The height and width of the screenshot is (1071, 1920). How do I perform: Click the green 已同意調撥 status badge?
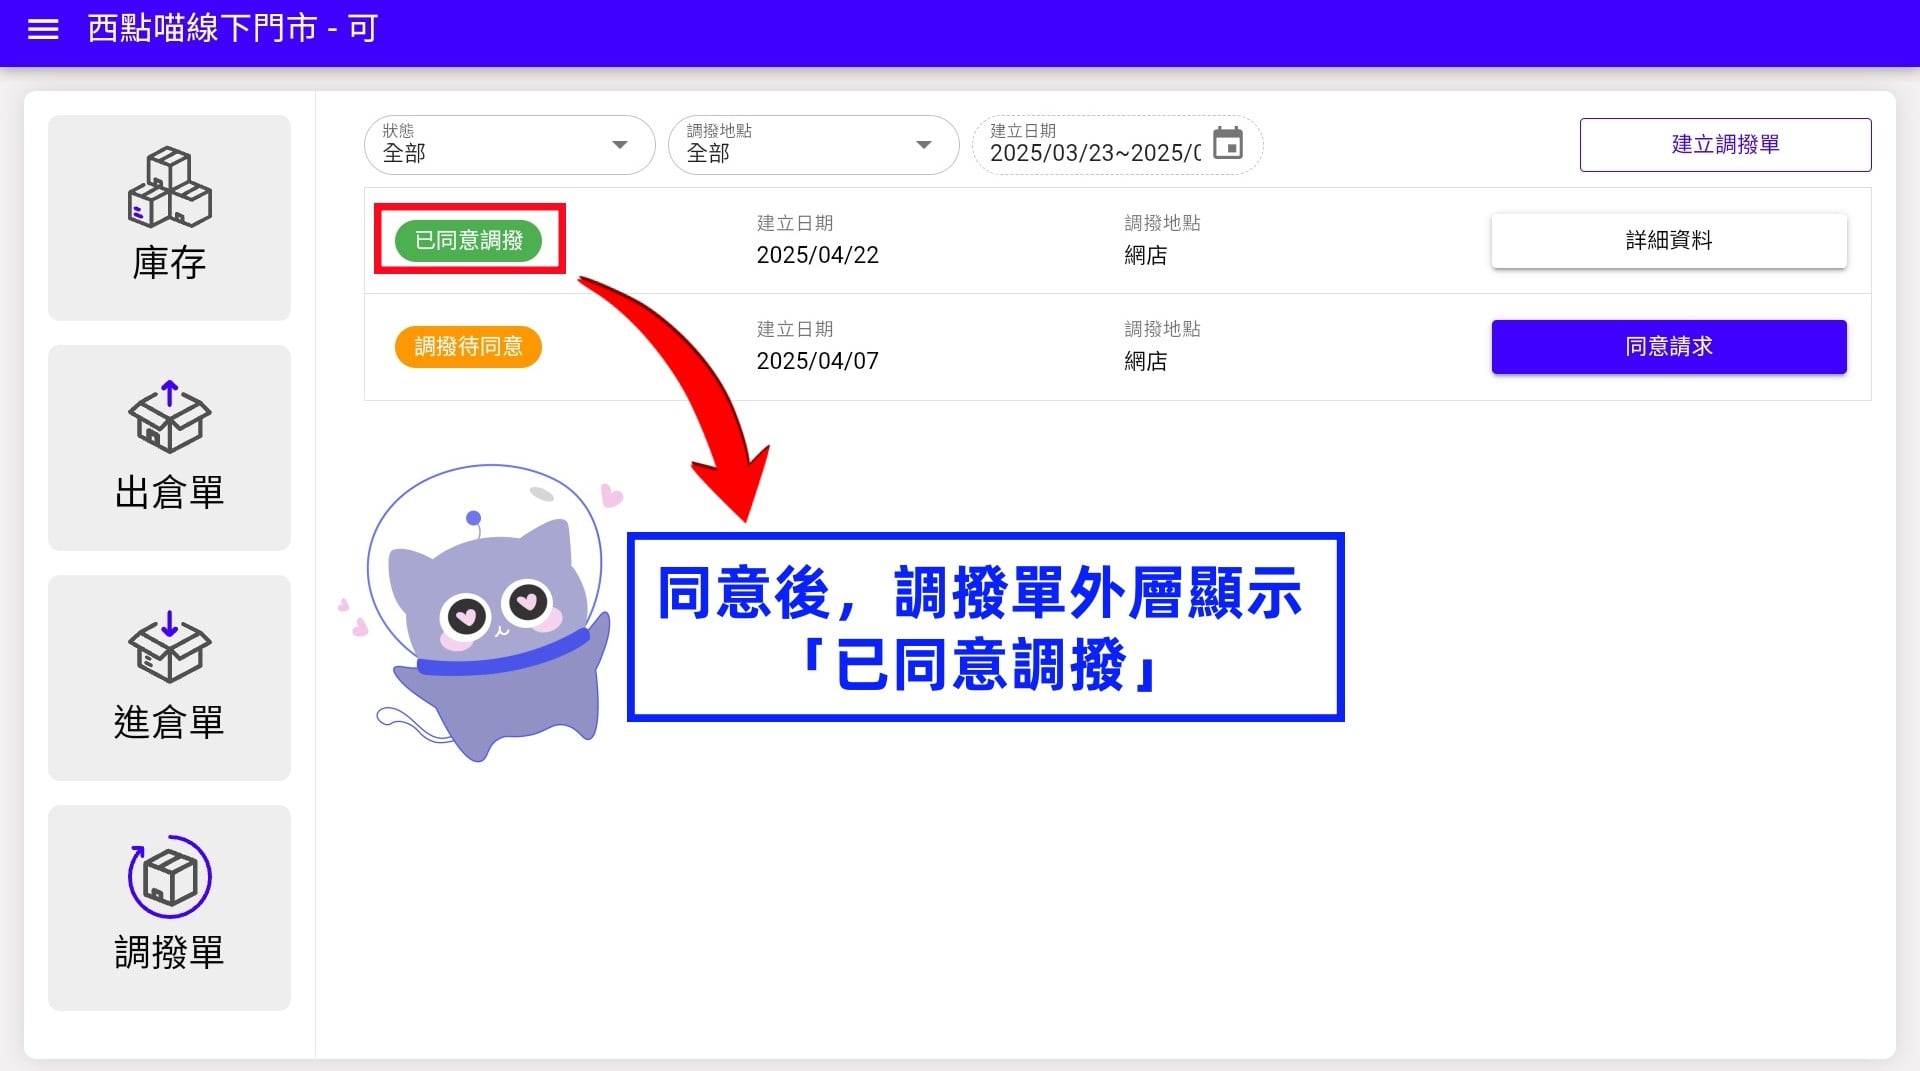(468, 240)
